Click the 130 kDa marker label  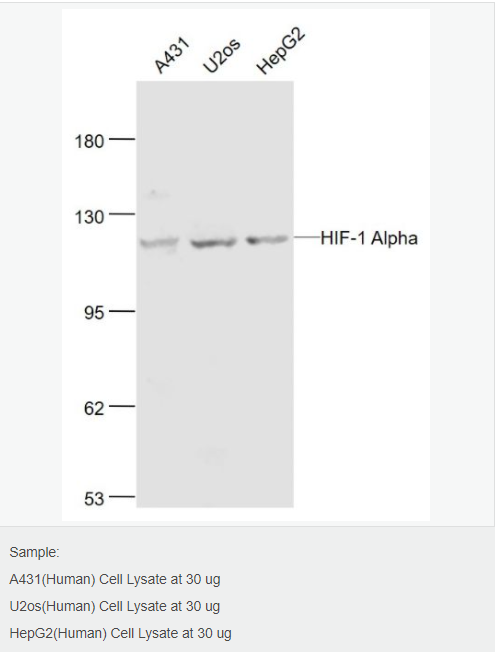tap(89, 217)
